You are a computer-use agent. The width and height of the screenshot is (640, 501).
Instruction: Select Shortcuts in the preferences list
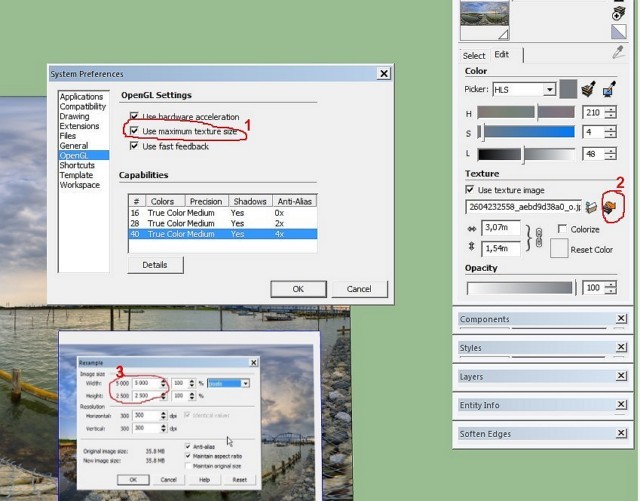77,165
